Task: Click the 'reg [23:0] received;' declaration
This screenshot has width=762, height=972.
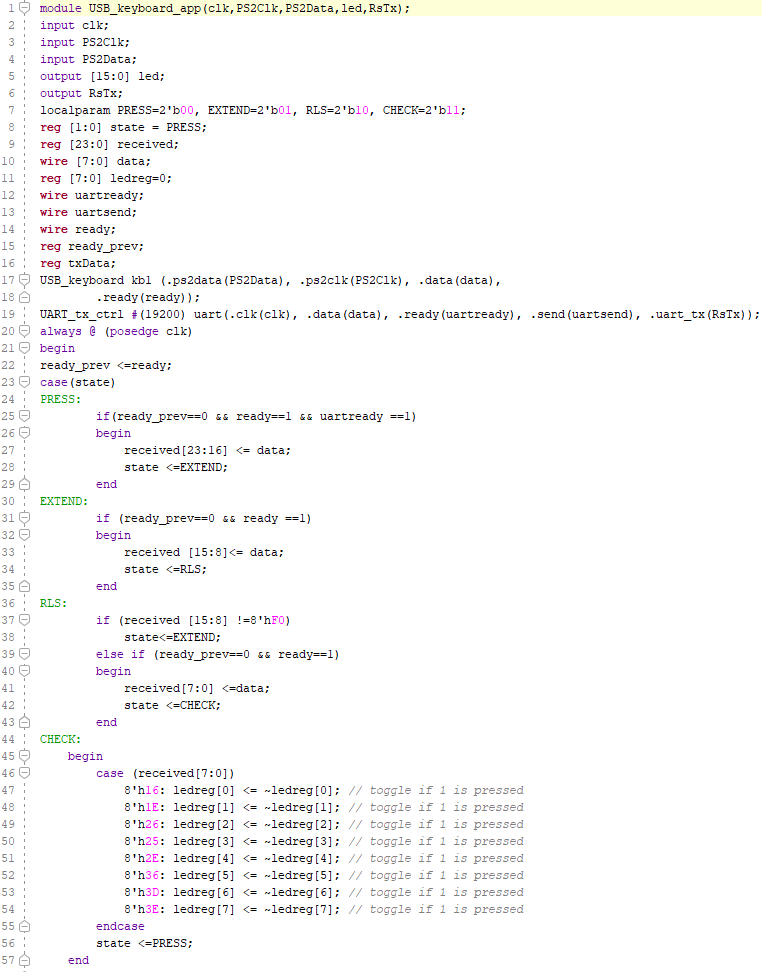Action: point(109,144)
